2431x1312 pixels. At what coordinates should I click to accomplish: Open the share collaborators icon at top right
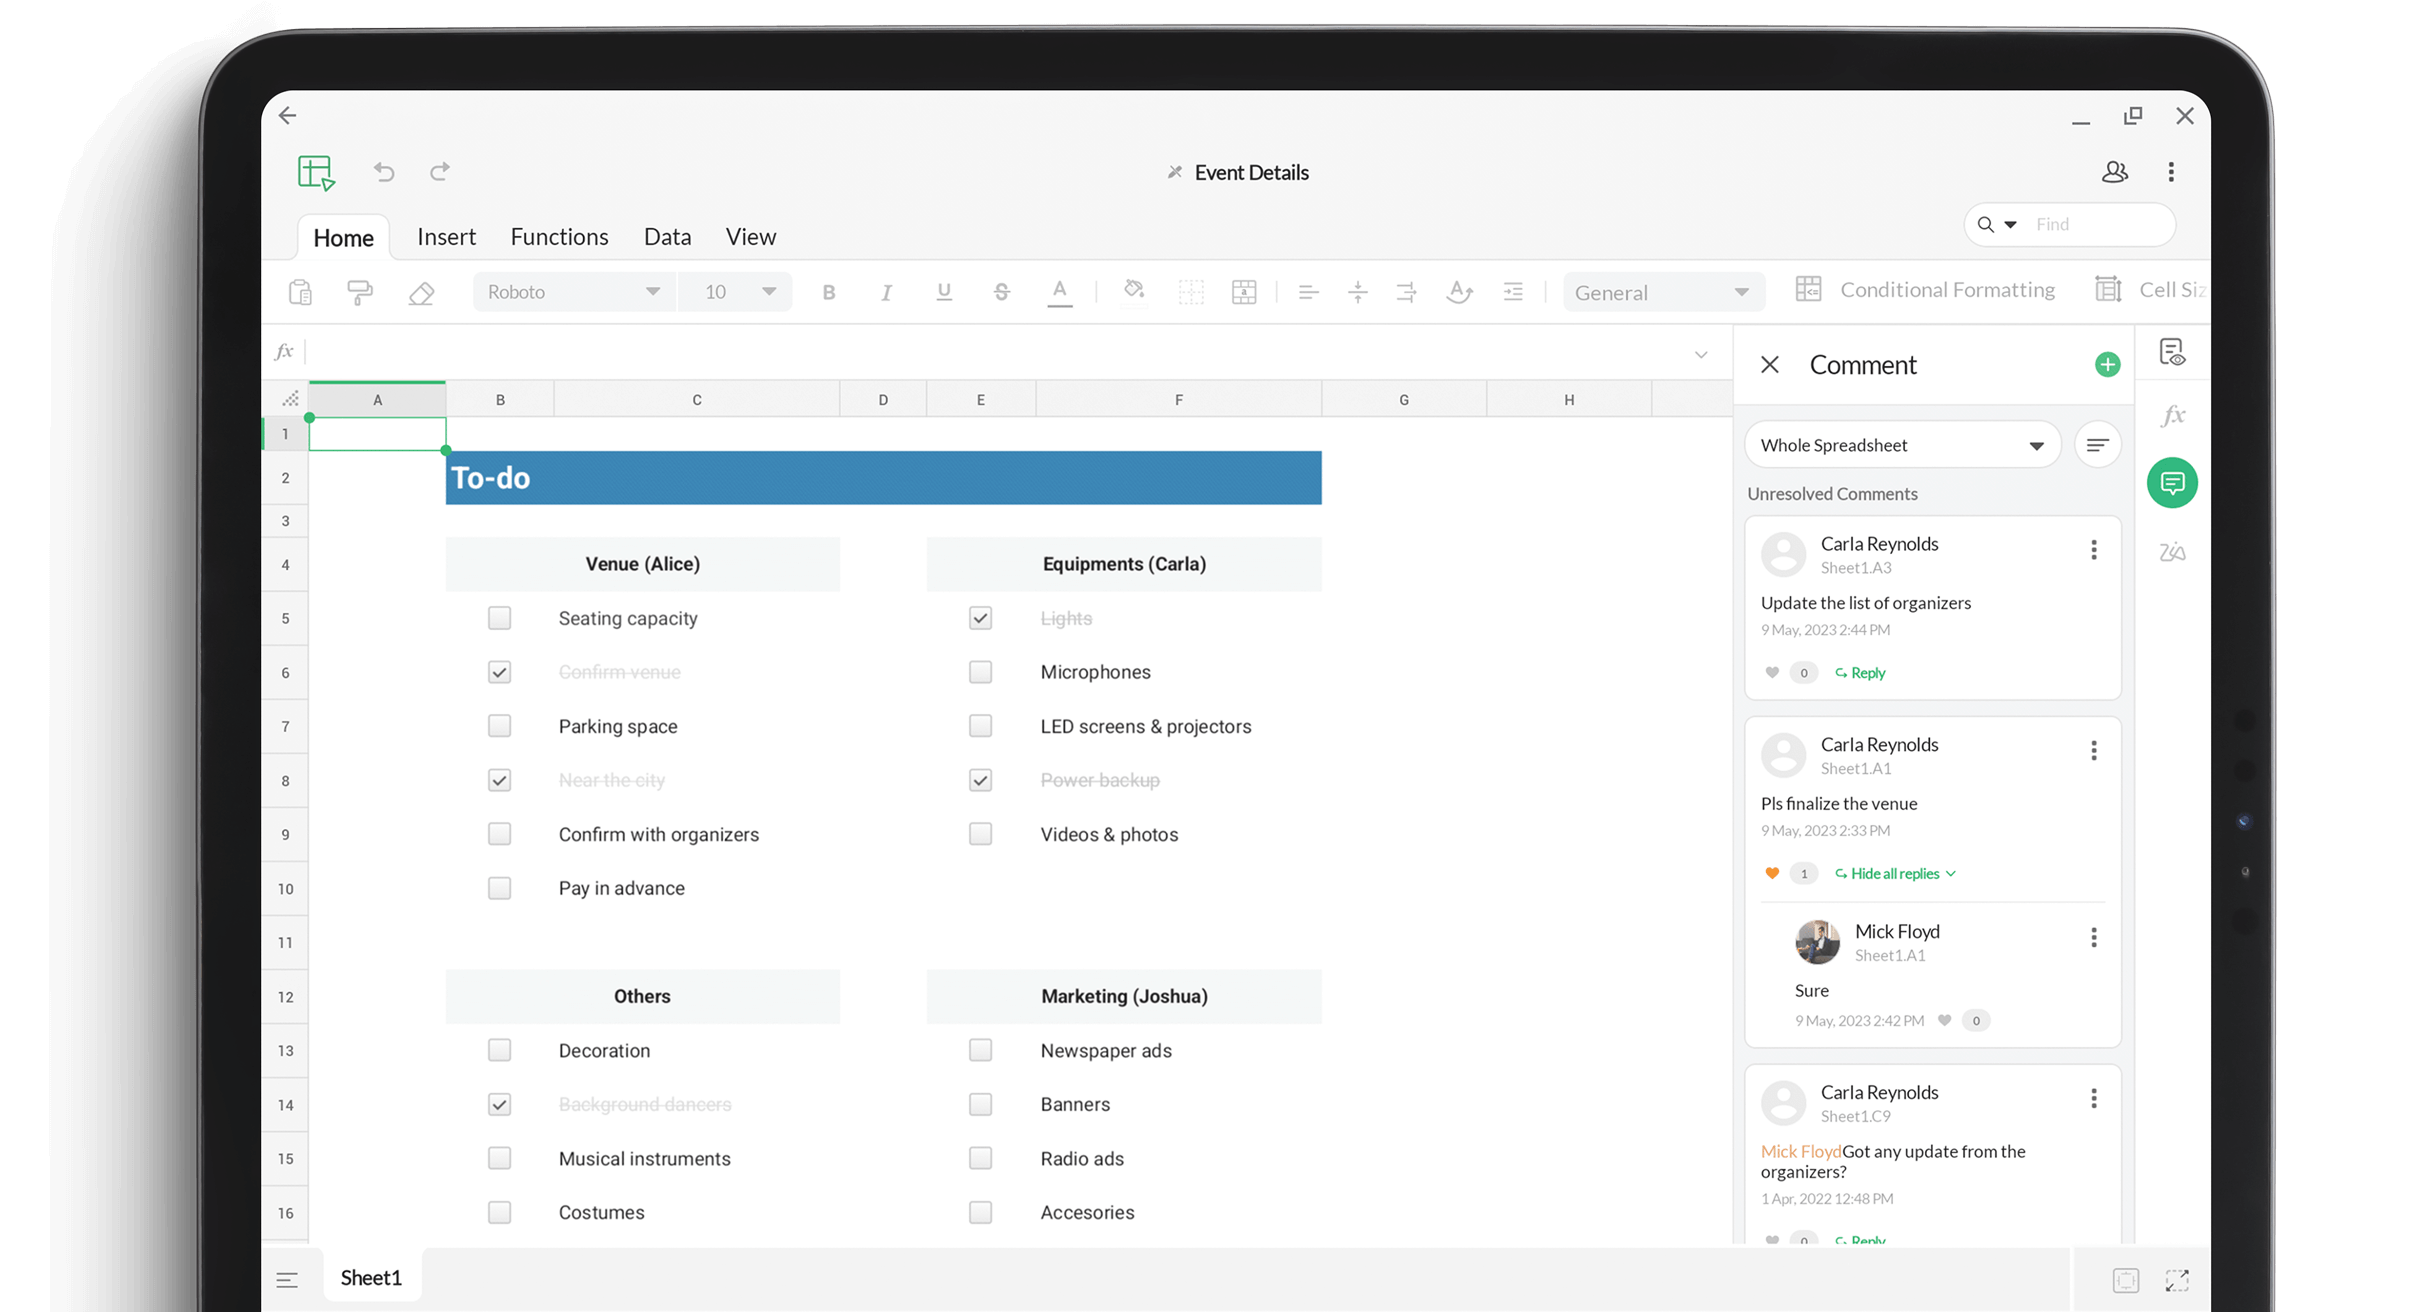[x=2115, y=172]
